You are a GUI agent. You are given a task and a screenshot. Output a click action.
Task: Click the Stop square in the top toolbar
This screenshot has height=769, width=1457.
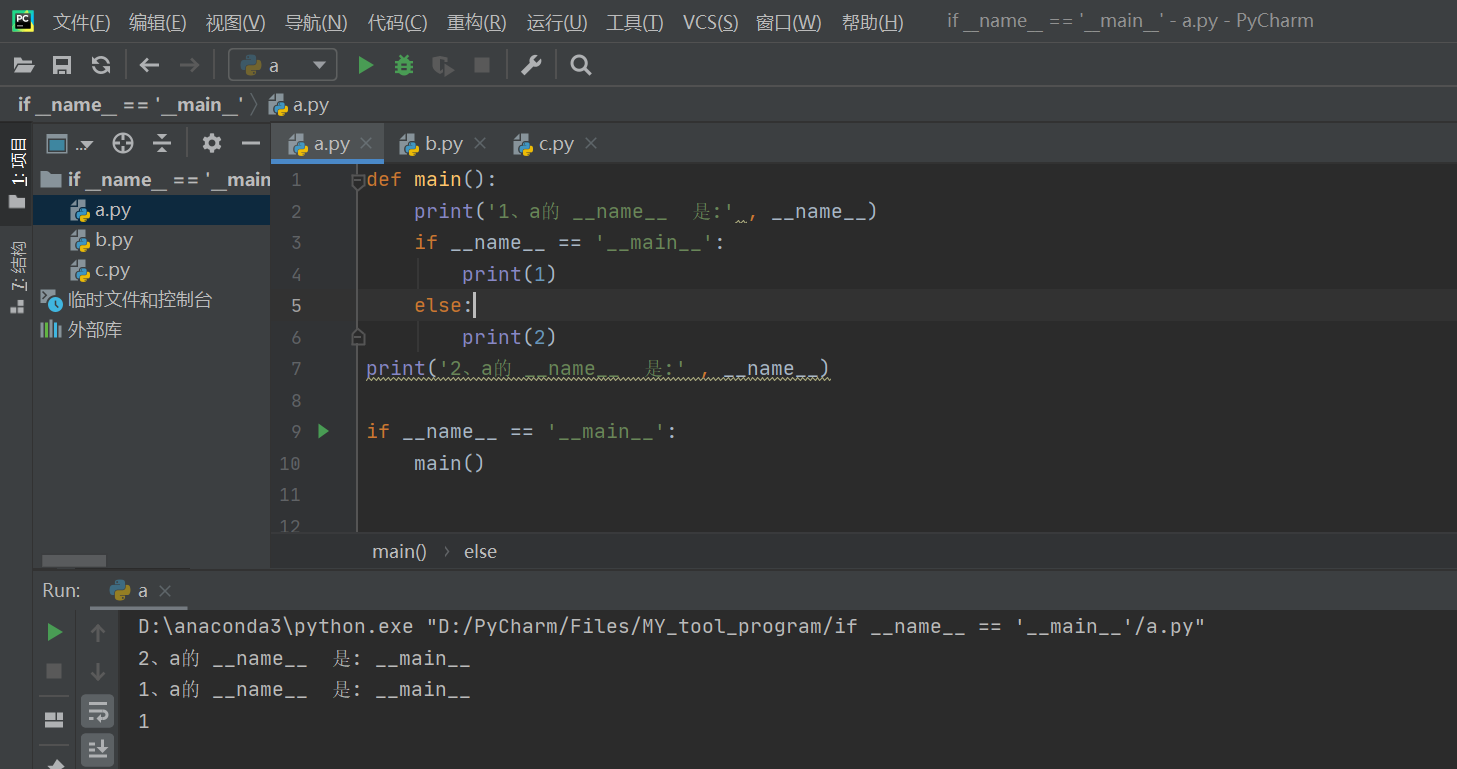(x=482, y=66)
